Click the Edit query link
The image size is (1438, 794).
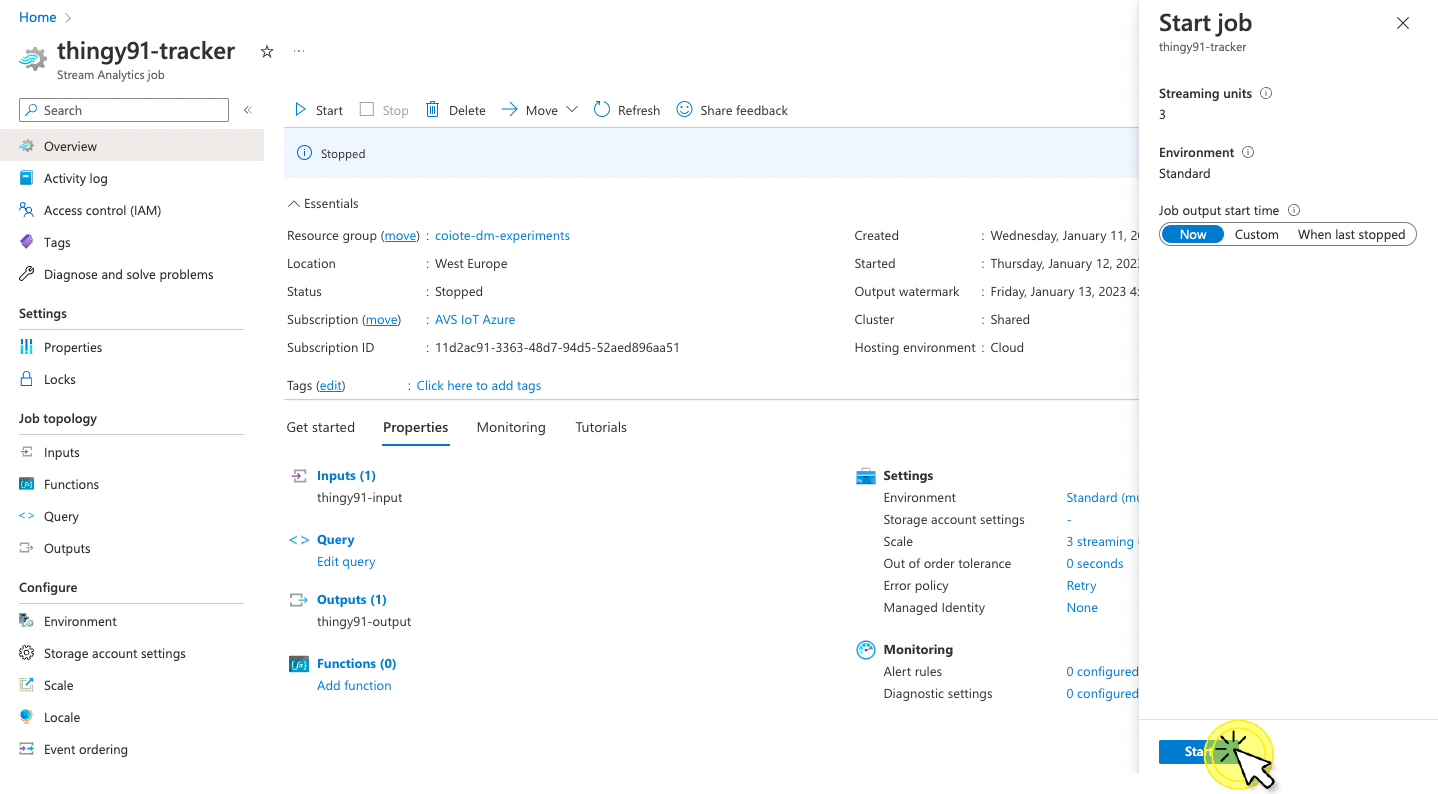coord(346,562)
